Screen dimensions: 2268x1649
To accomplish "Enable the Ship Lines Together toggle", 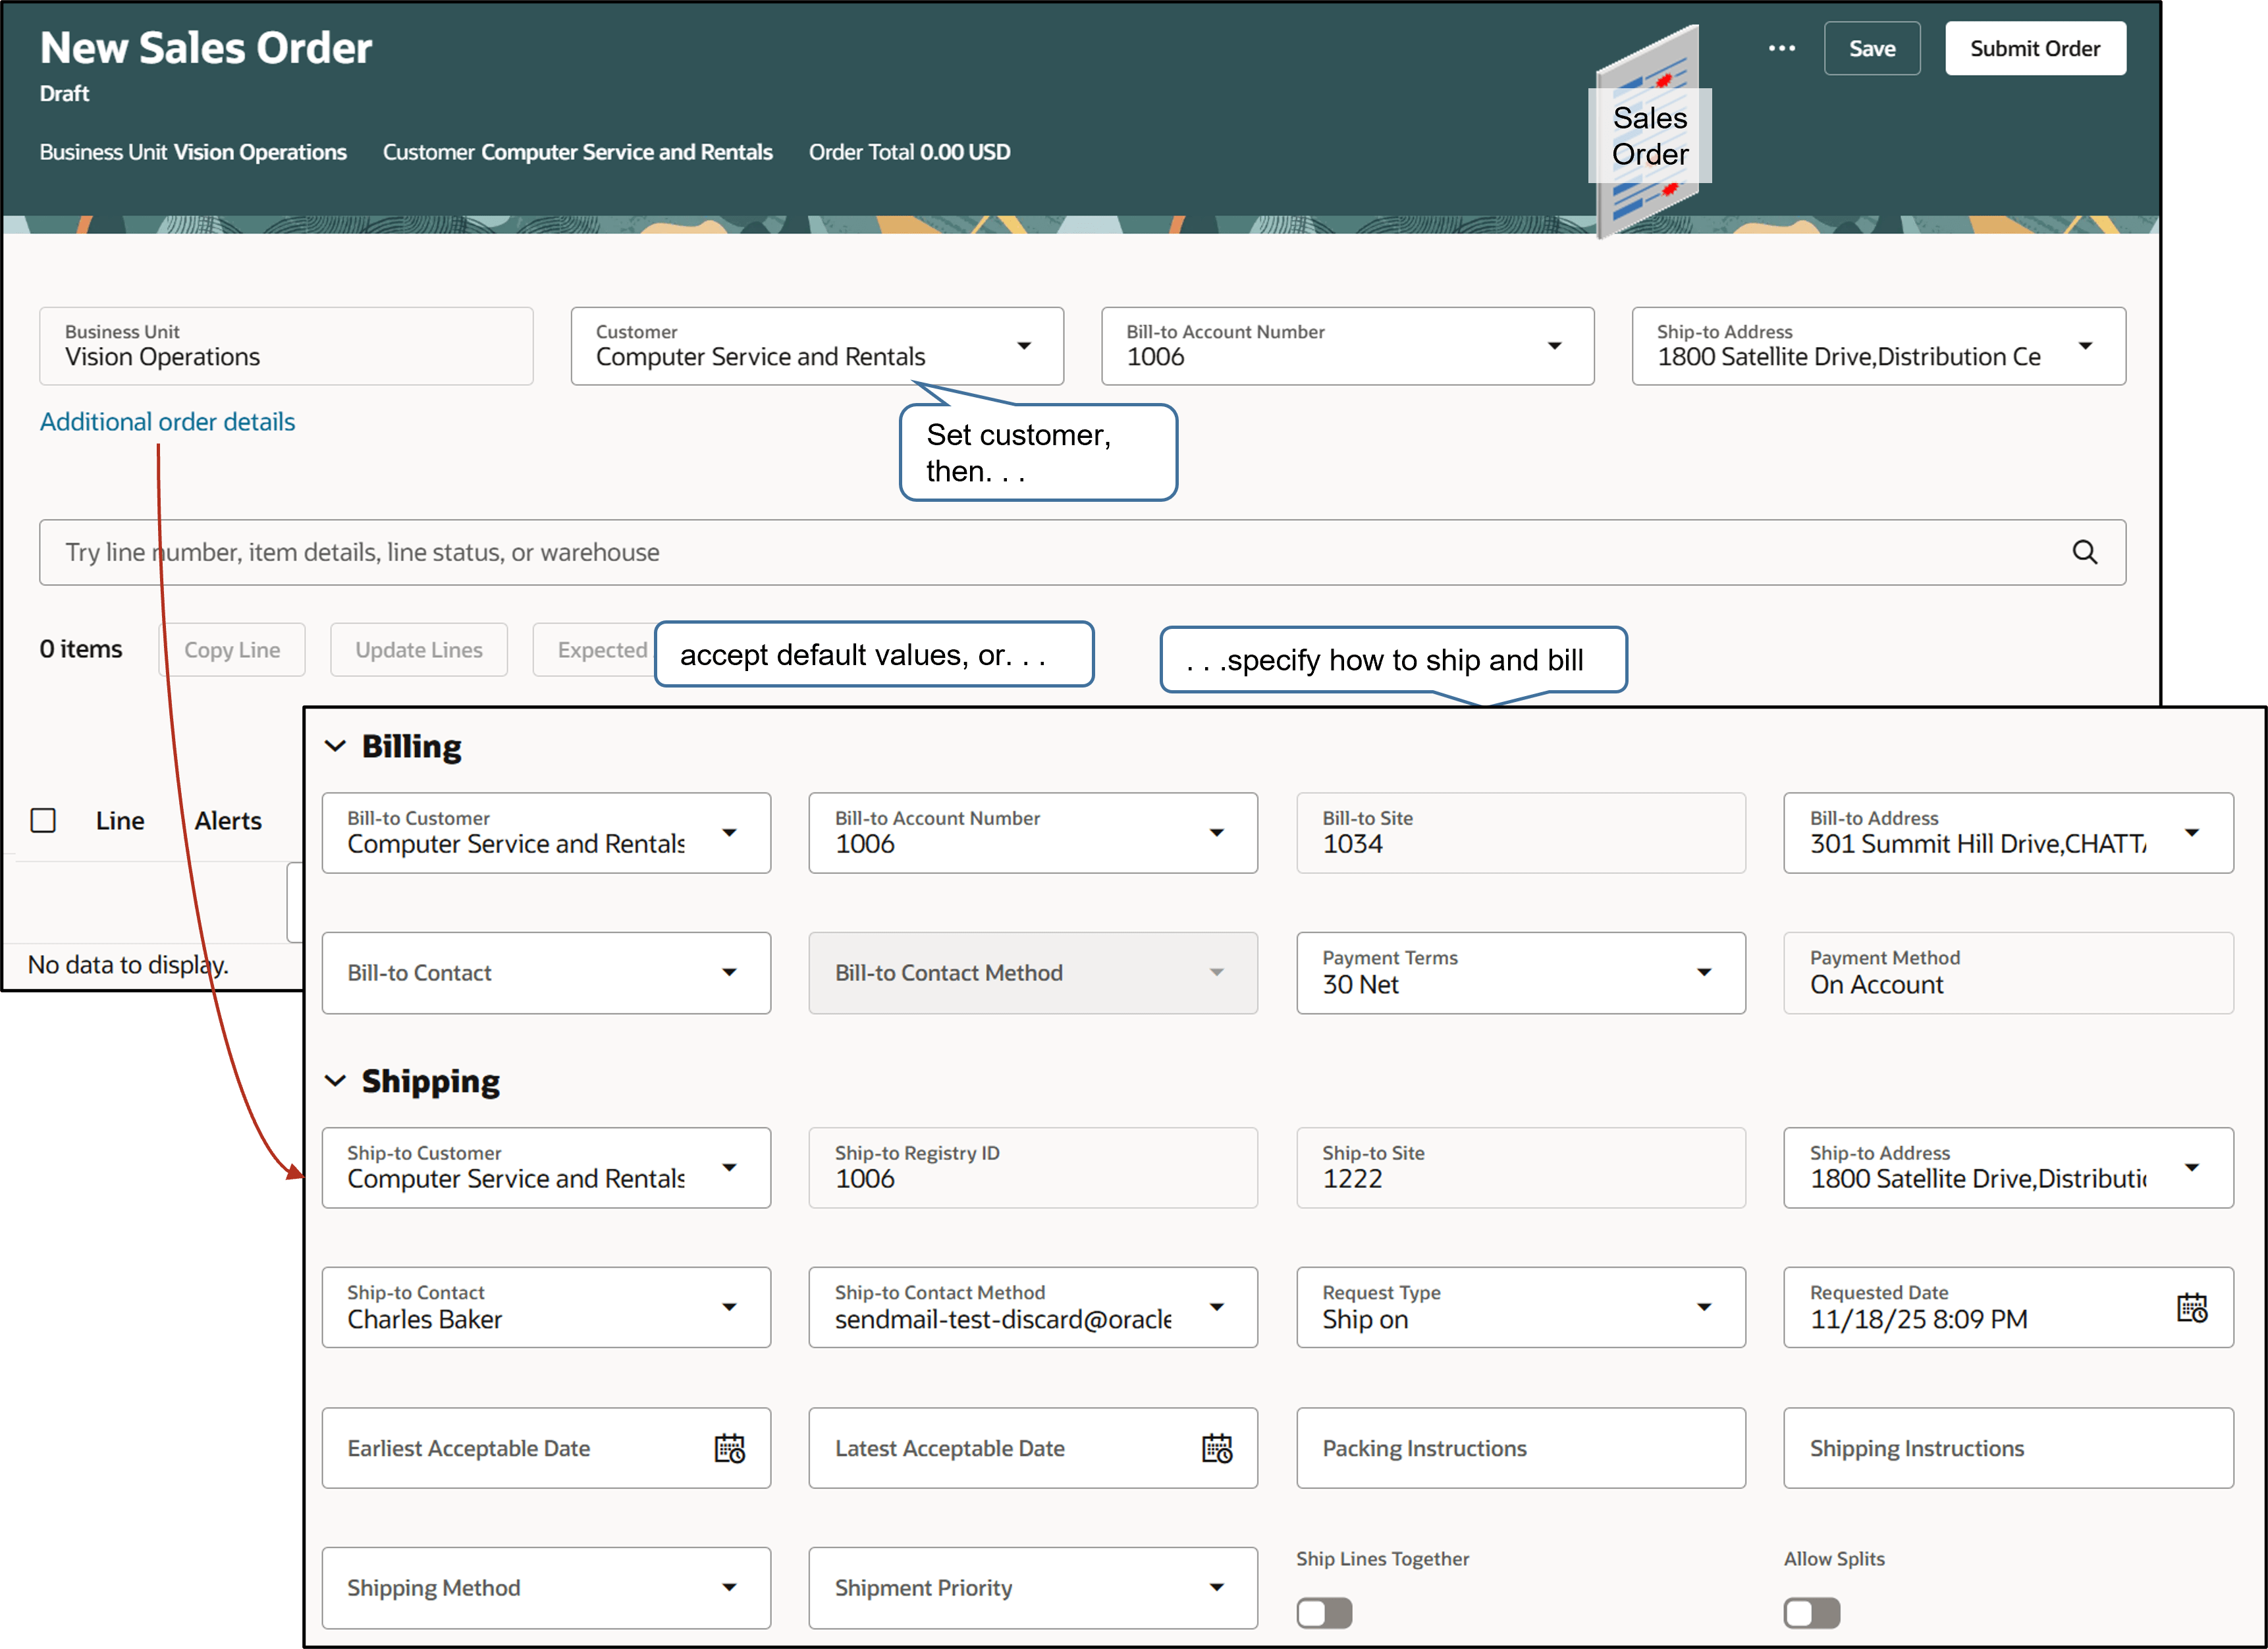I will pyautogui.click(x=1324, y=1612).
